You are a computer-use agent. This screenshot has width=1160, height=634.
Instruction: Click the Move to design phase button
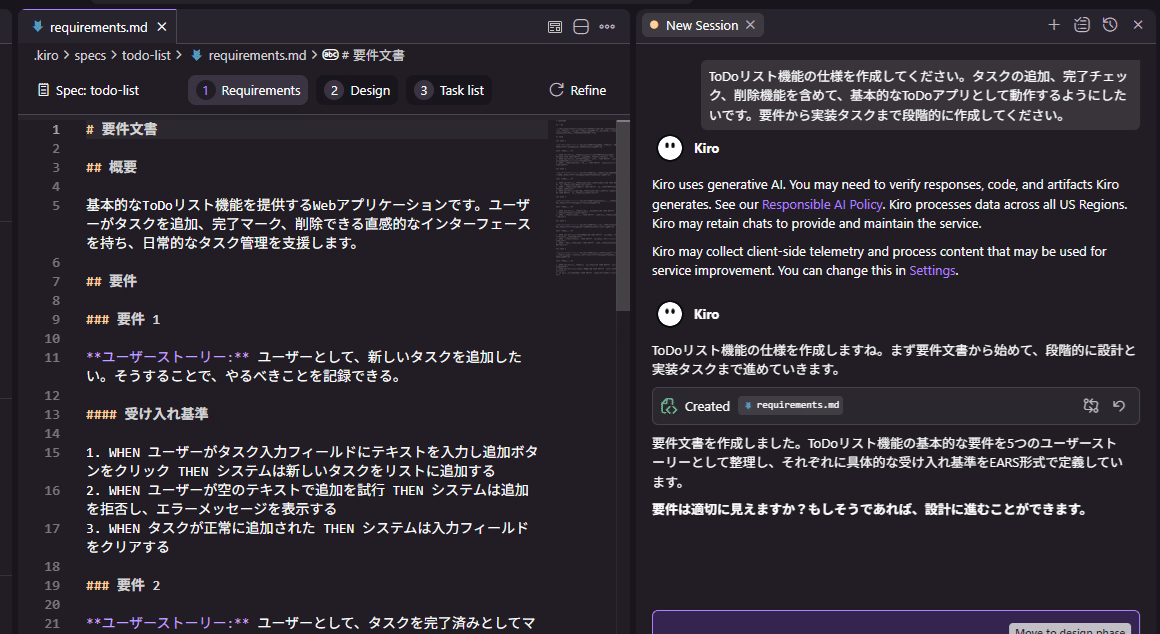[1071, 629]
